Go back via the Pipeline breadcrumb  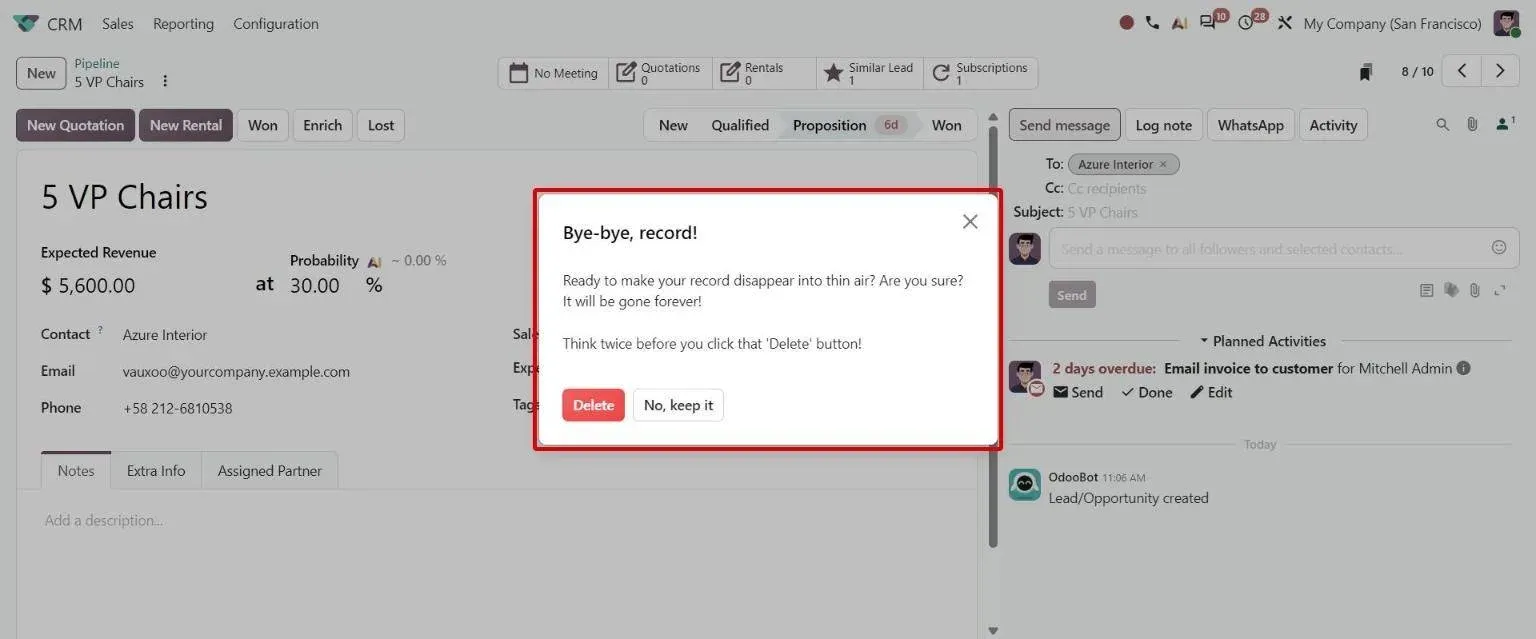[96, 63]
